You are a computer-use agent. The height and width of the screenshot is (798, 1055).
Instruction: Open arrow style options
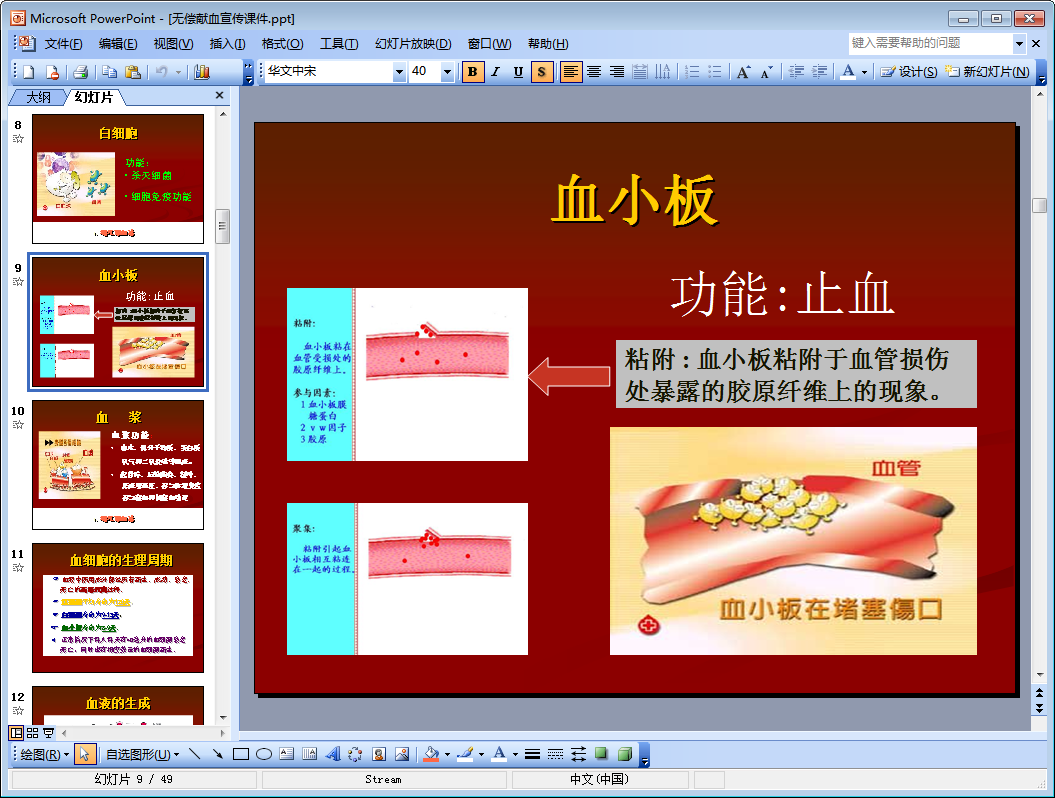(x=579, y=754)
